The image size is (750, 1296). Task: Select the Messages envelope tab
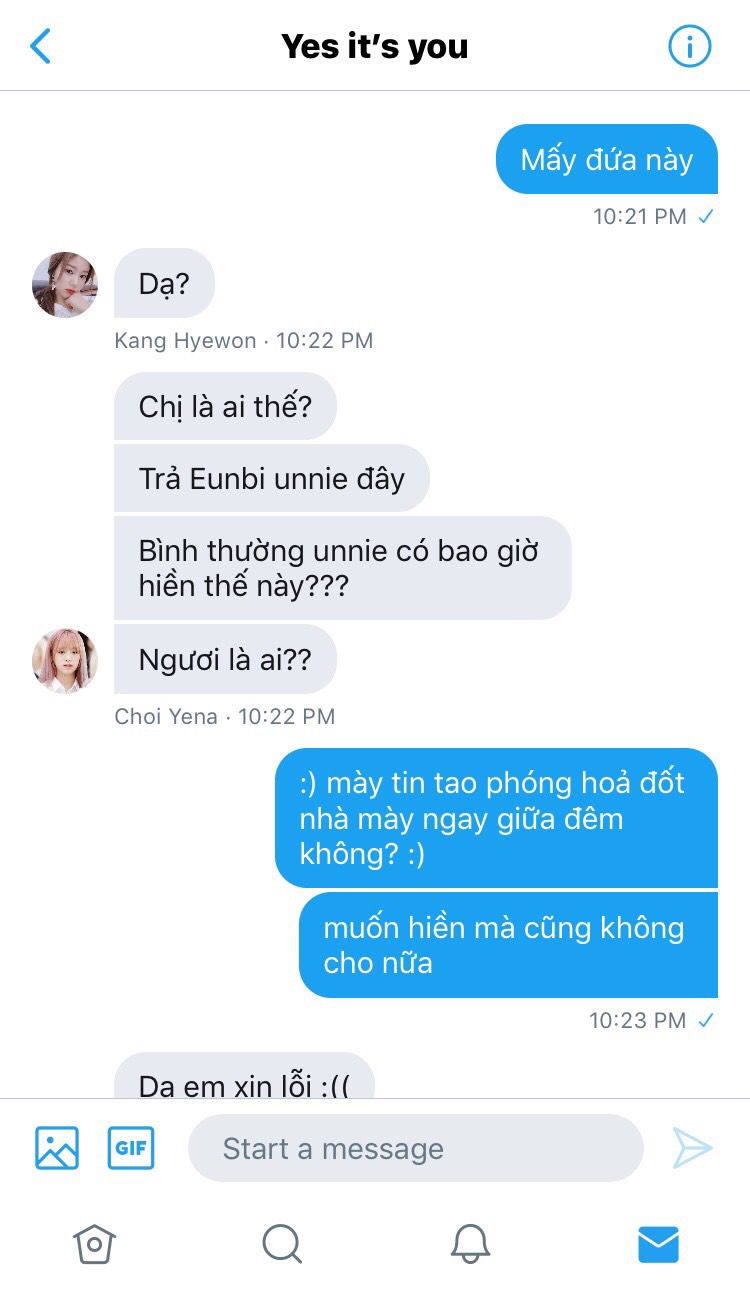click(658, 1244)
